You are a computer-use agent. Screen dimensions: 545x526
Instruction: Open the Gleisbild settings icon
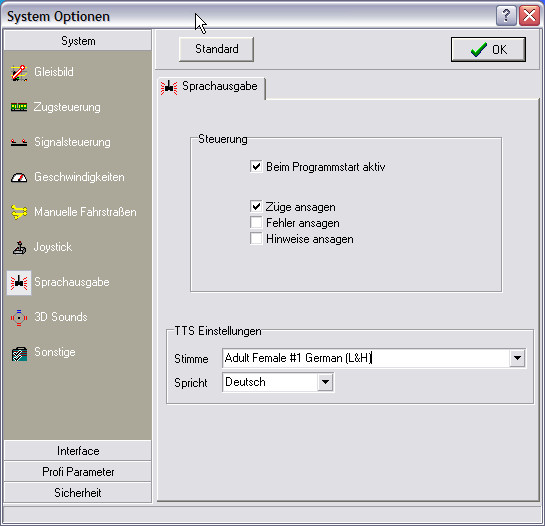coord(19,73)
